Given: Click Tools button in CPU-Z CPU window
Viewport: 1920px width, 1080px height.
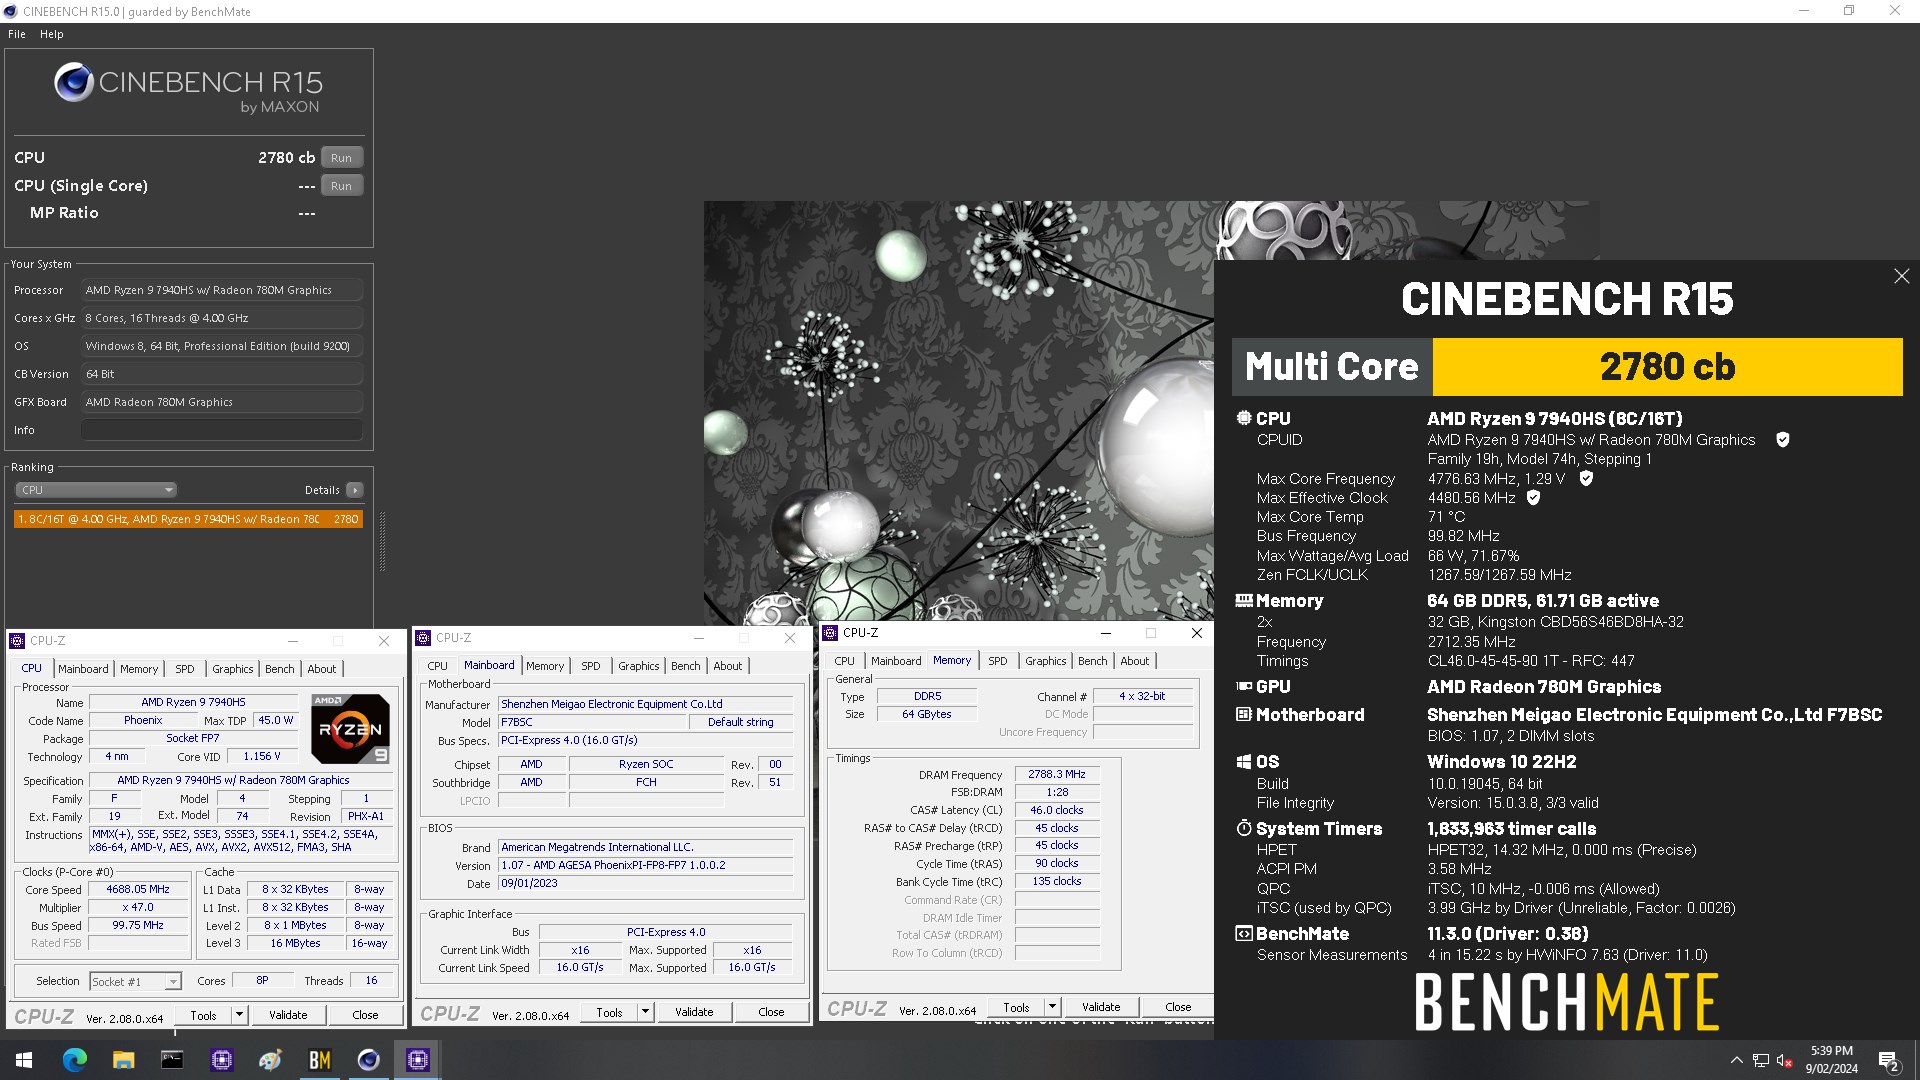Looking at the screenshot, I should point(203,1015).
